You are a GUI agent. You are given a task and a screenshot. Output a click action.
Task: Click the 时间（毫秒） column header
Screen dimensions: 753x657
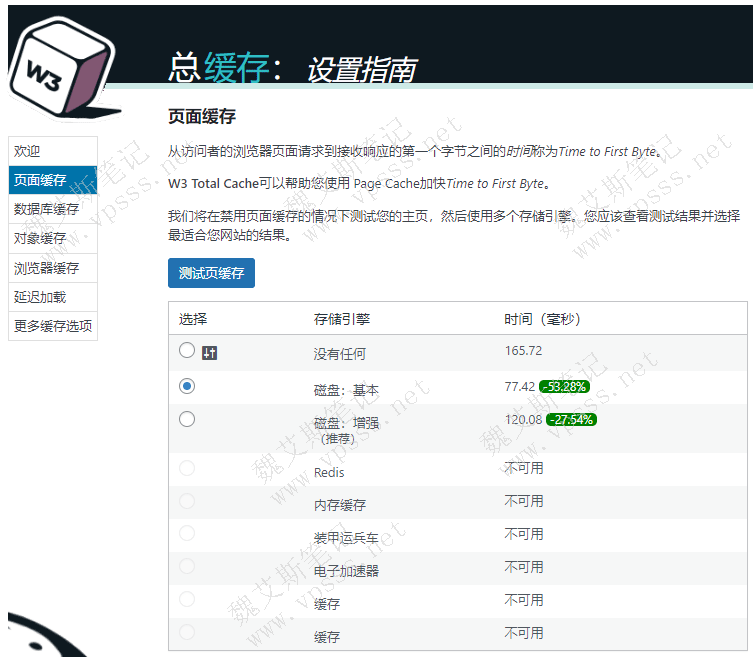[542, 319]
